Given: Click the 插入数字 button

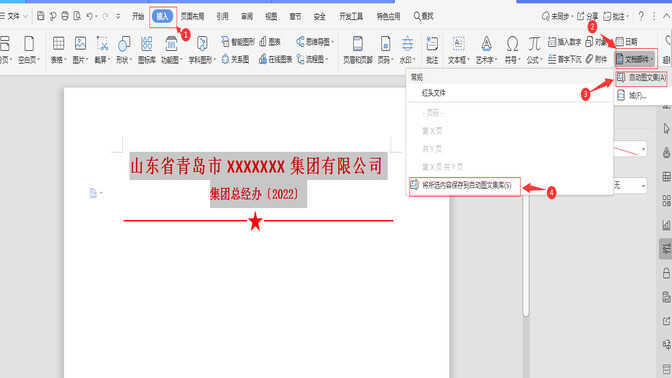Looking at the screenshot, I should pos(564,42).
